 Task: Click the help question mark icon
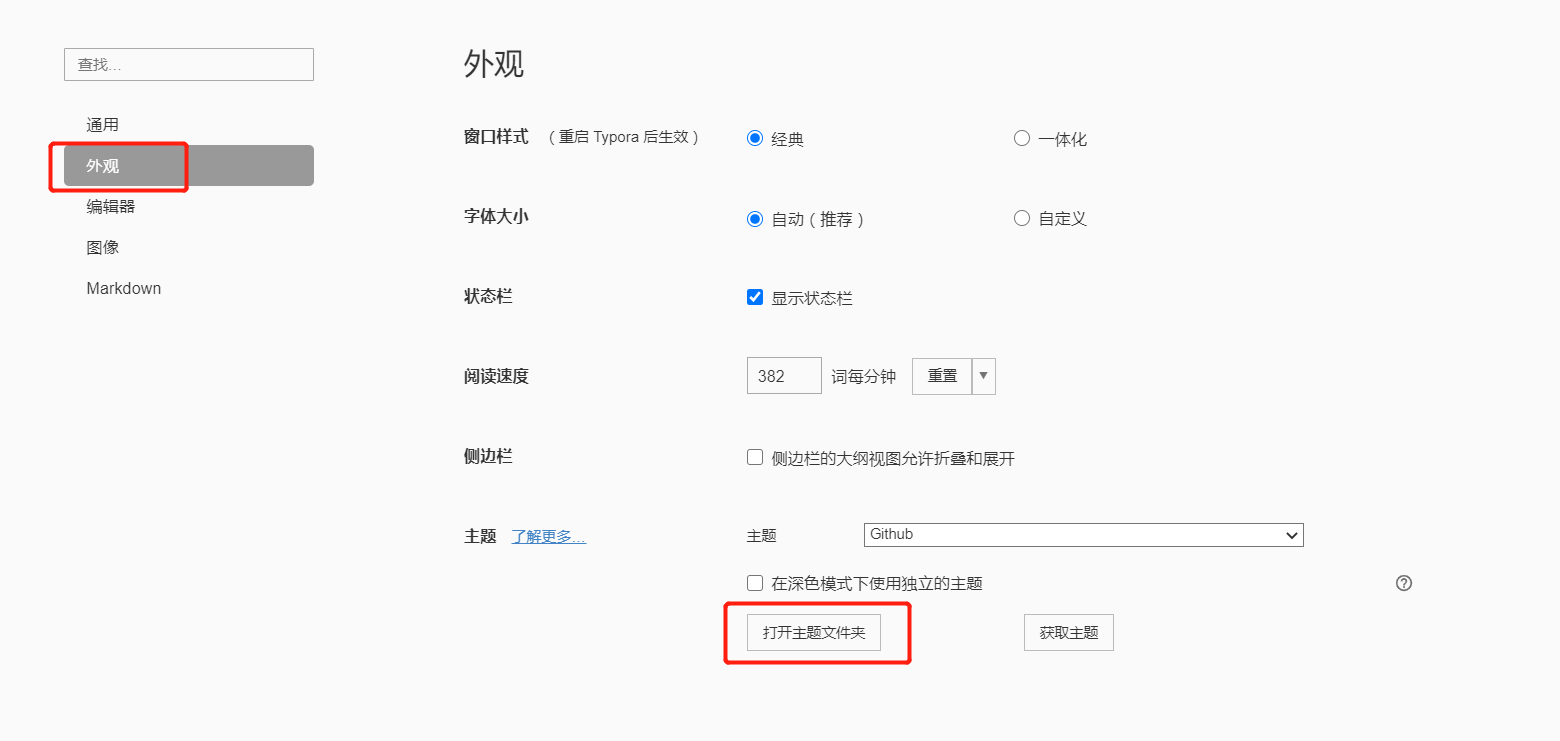pos(1403,583)
